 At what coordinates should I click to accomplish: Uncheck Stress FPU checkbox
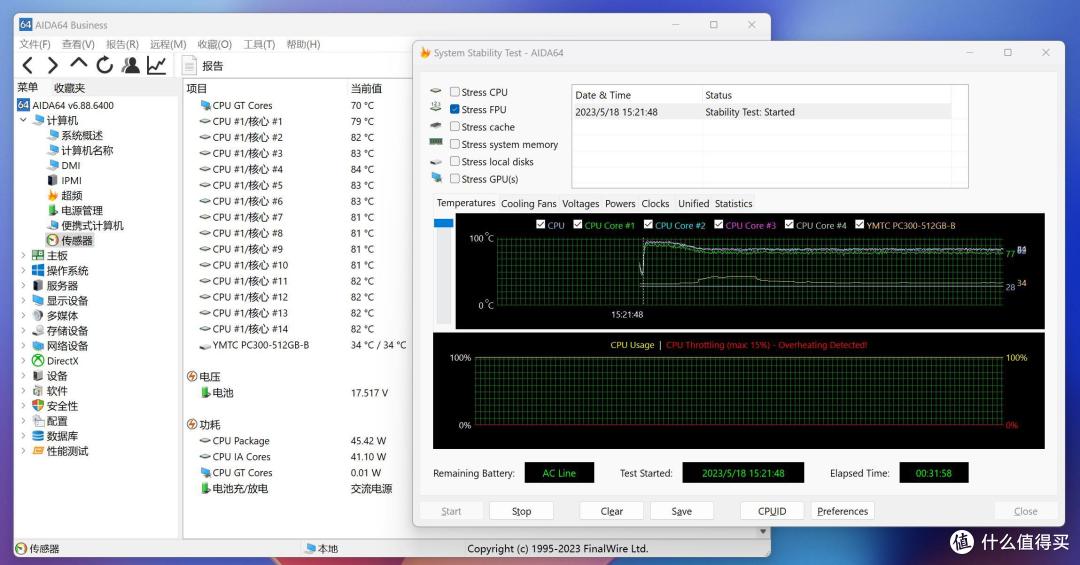coord(455,109)
